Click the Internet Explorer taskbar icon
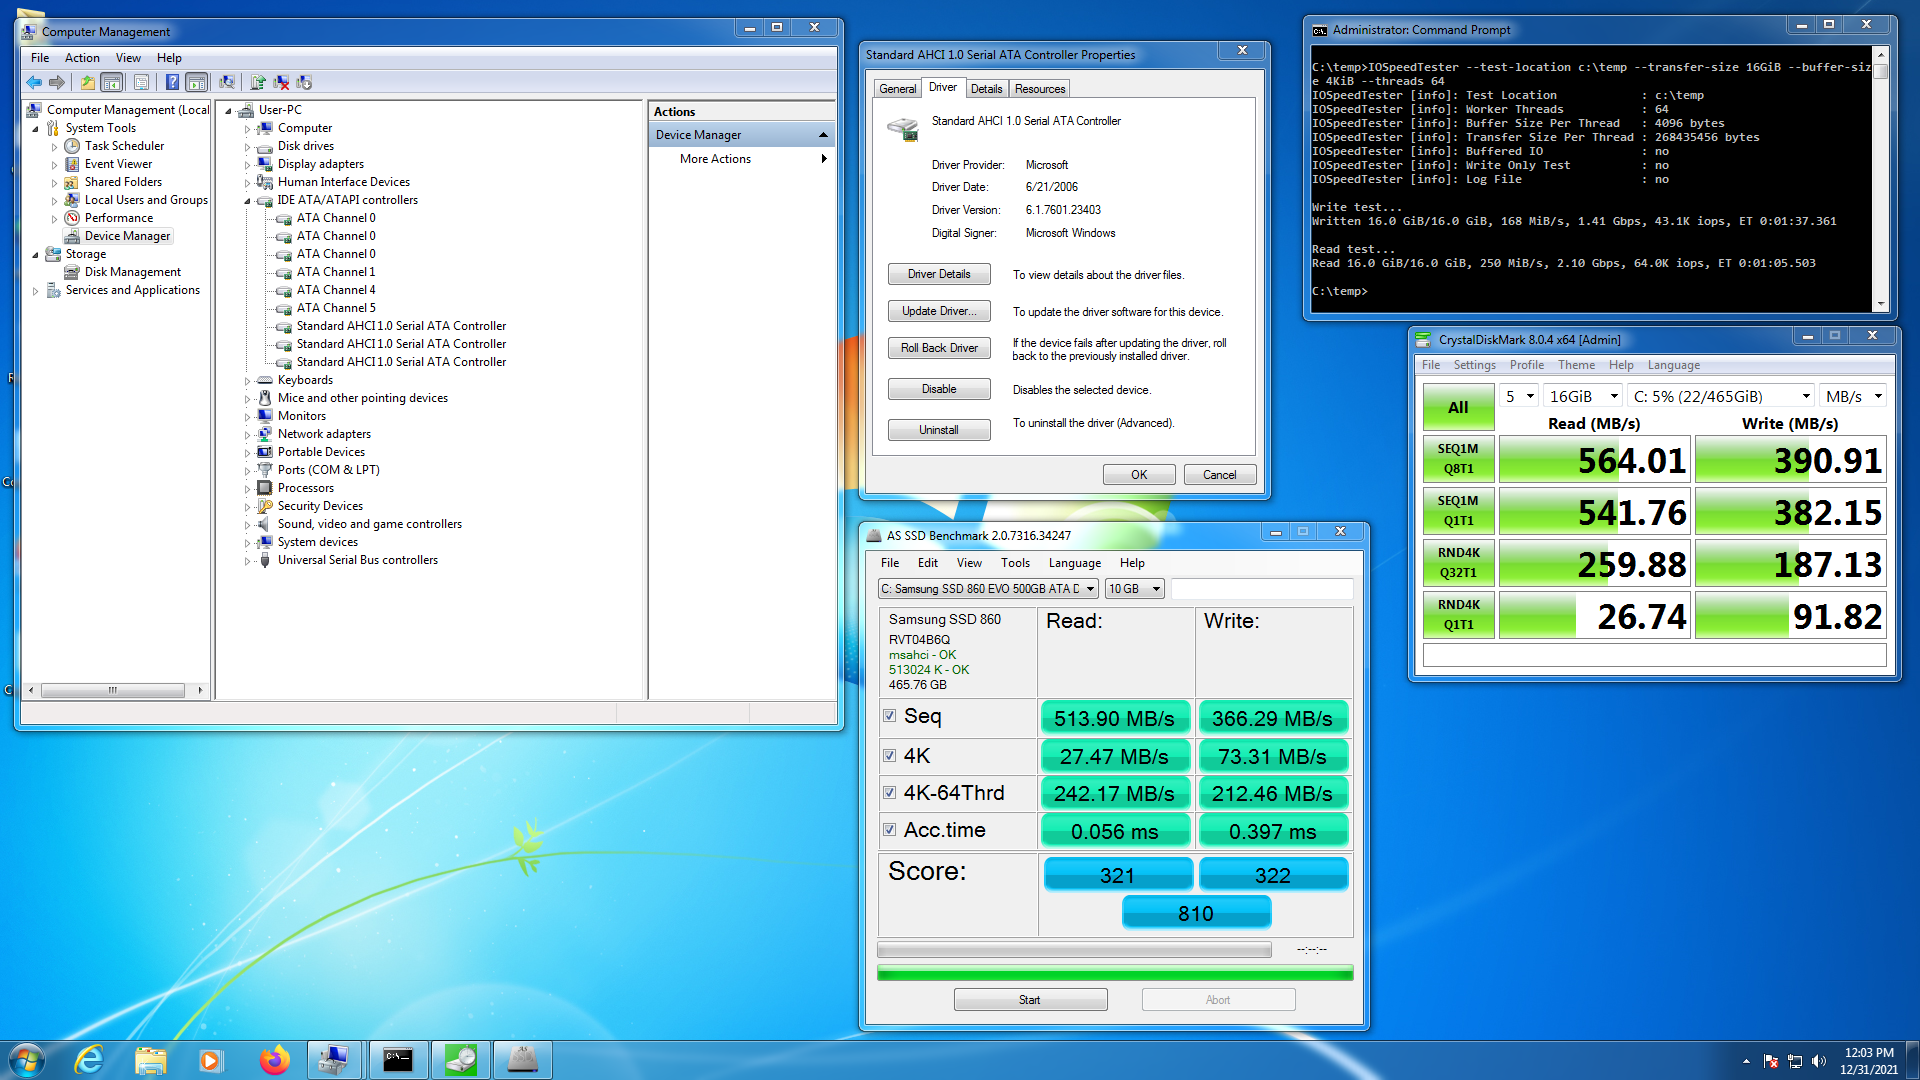Image resolution: width=1920 pixels, height=1080 pixels. tap(90, 1060)
